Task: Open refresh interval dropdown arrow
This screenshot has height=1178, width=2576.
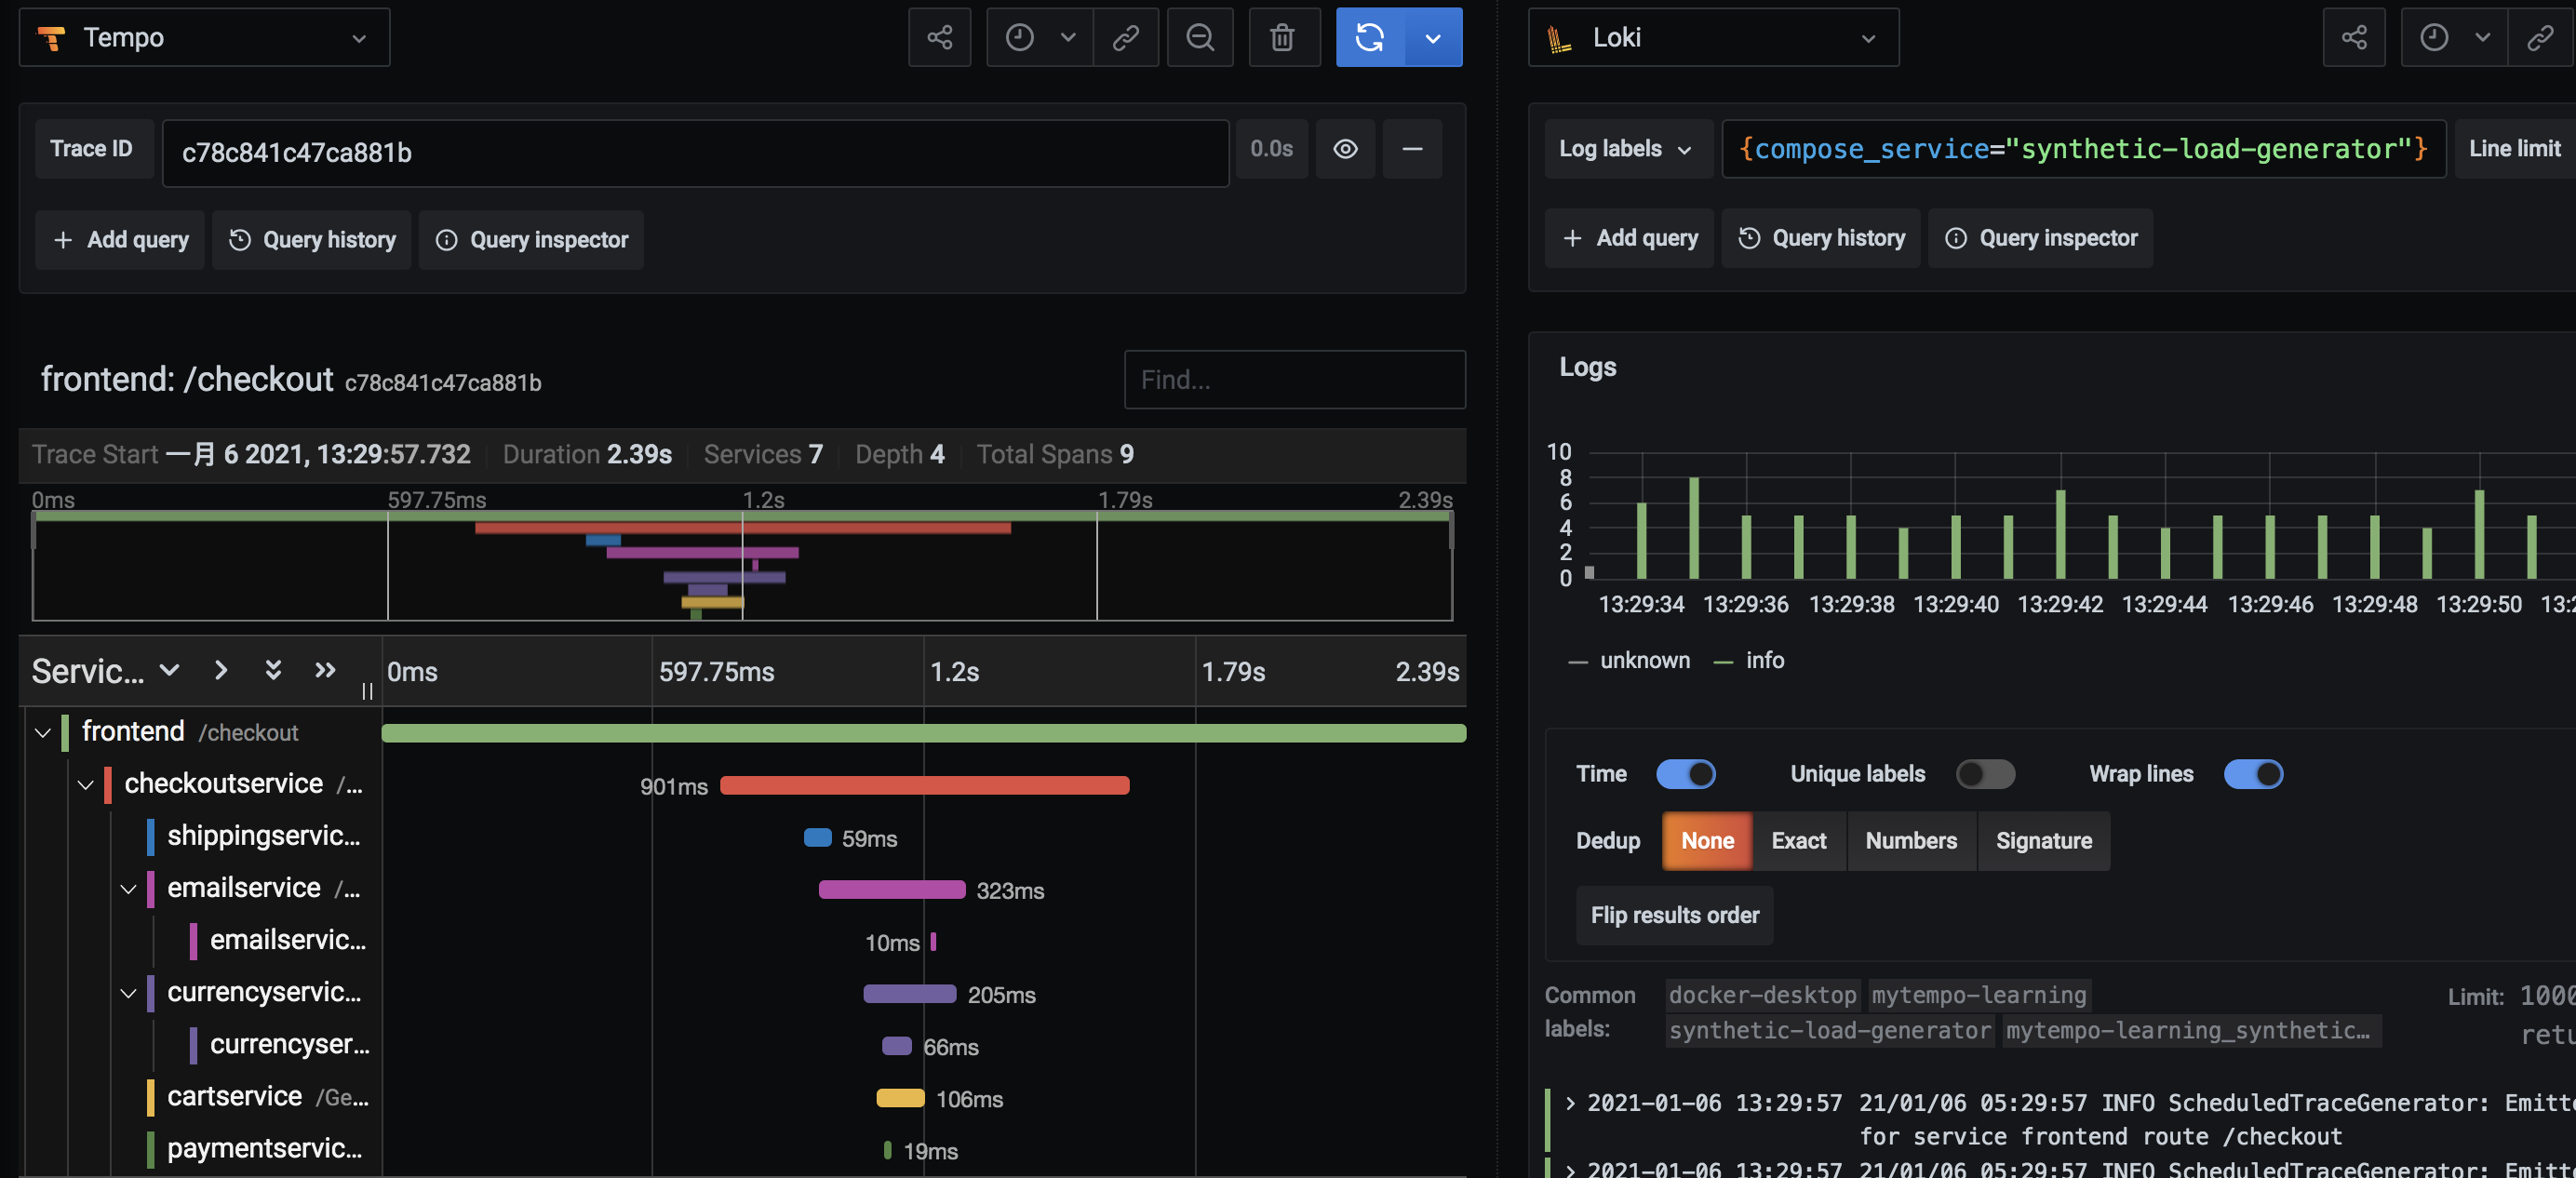Action: 1434,38
